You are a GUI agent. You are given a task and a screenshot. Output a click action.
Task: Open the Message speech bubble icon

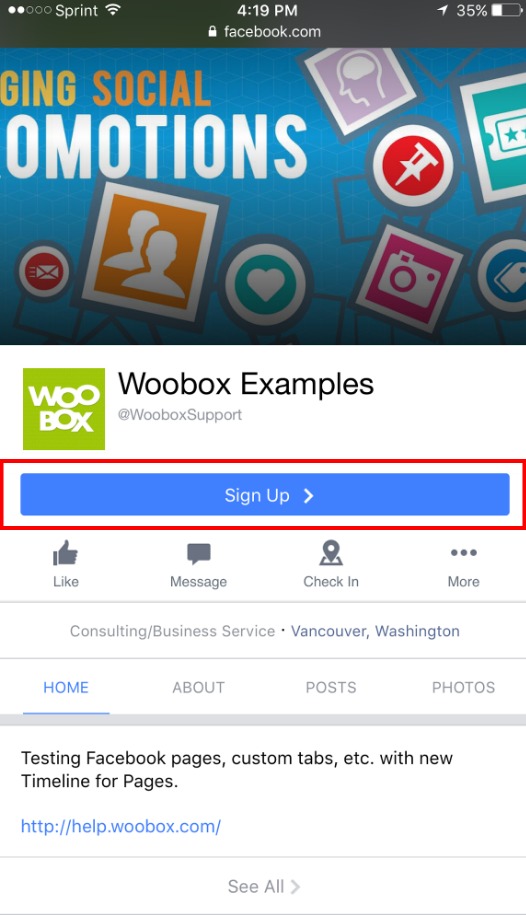point(198,553)
